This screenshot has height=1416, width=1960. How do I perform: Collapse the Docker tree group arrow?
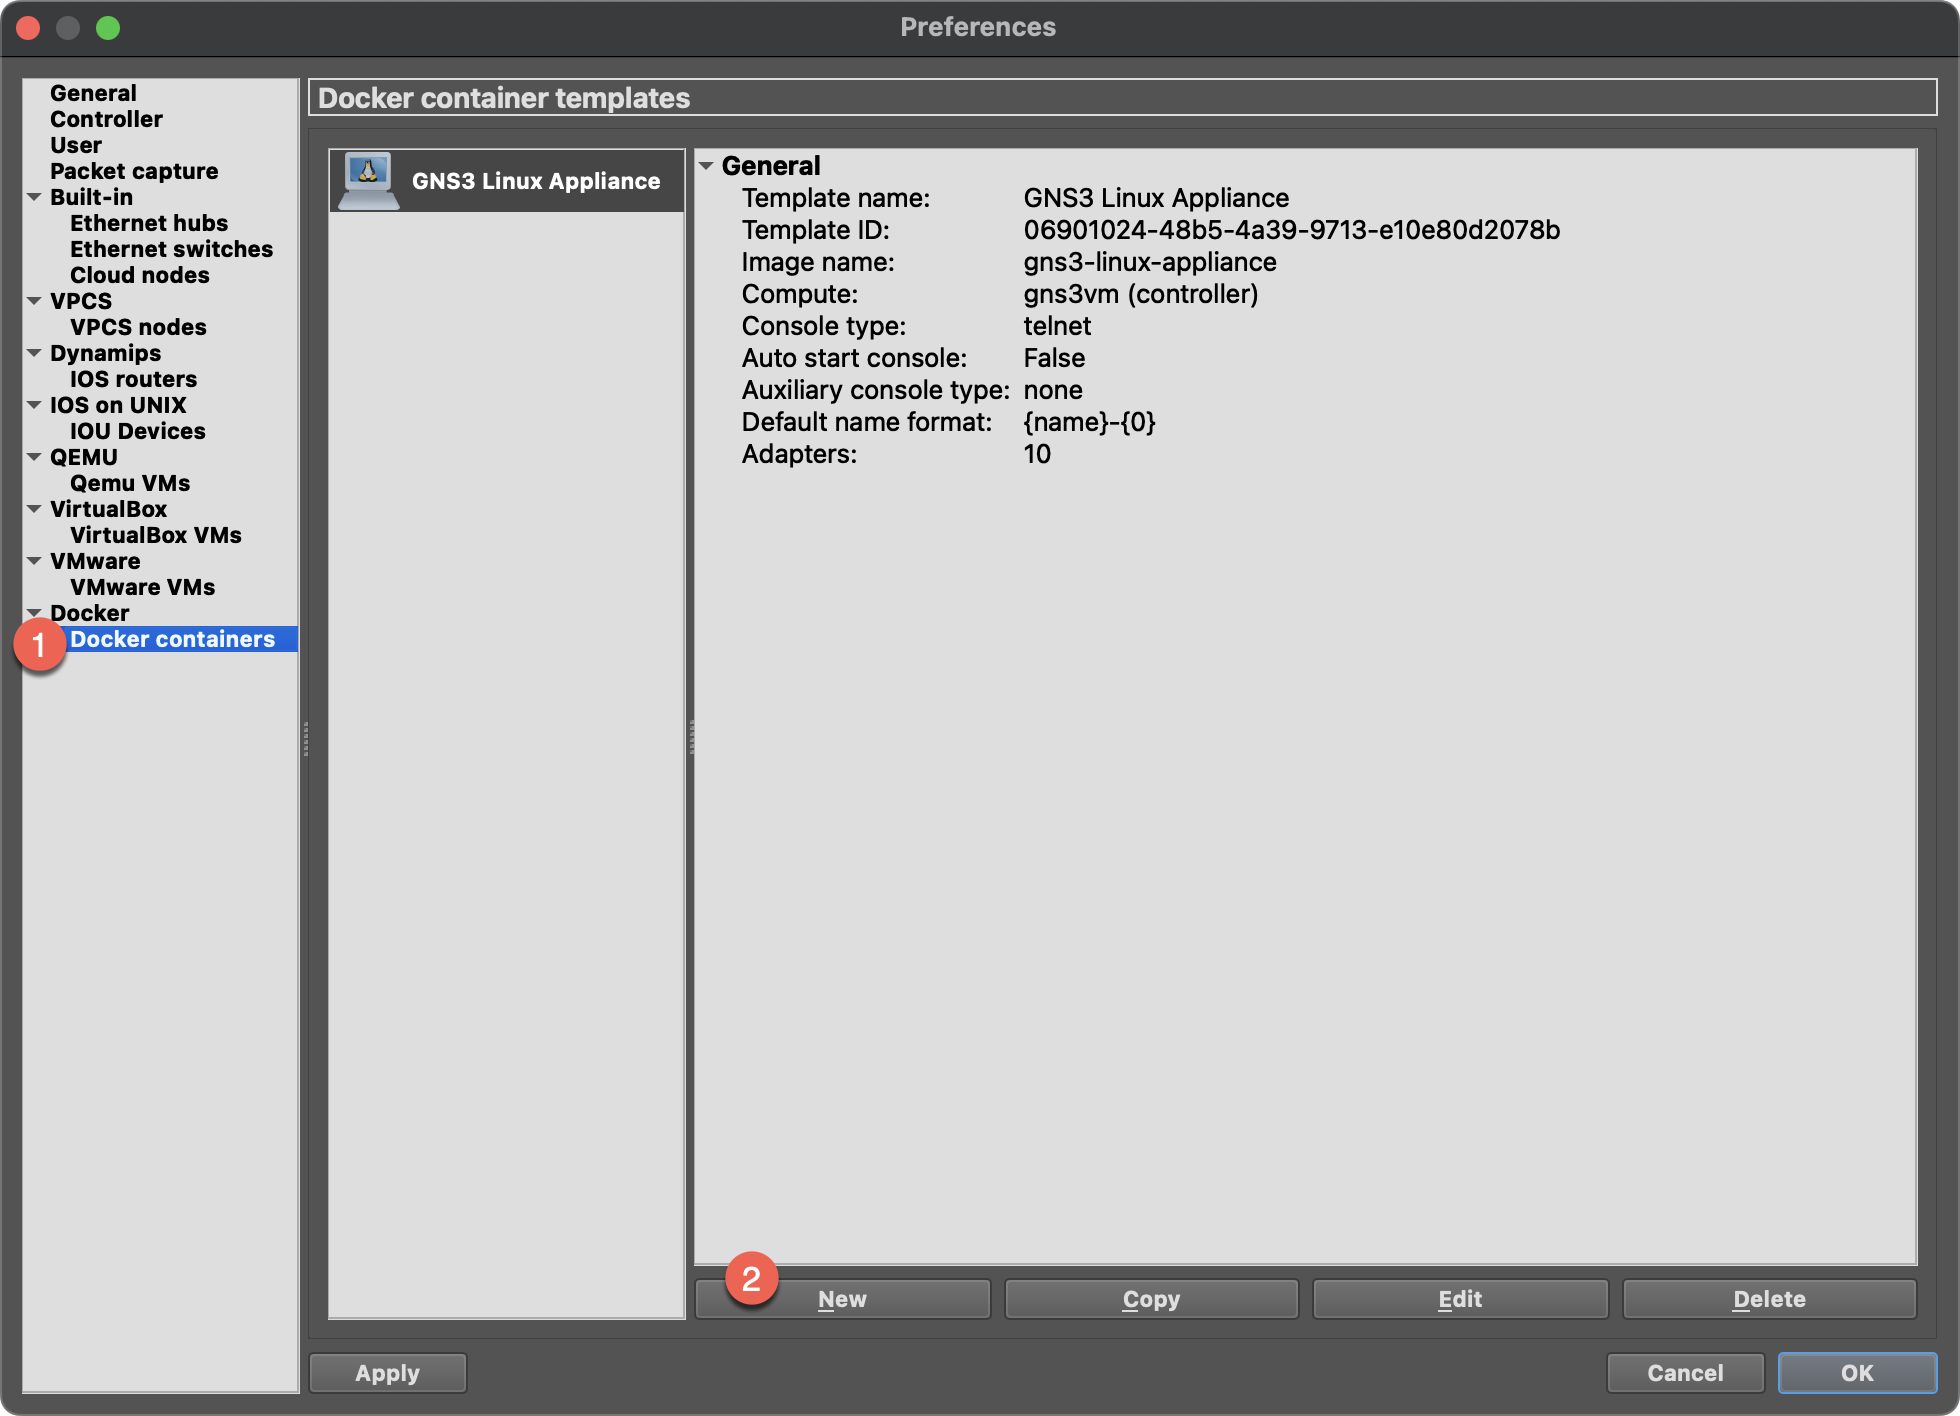coord(34,612)
